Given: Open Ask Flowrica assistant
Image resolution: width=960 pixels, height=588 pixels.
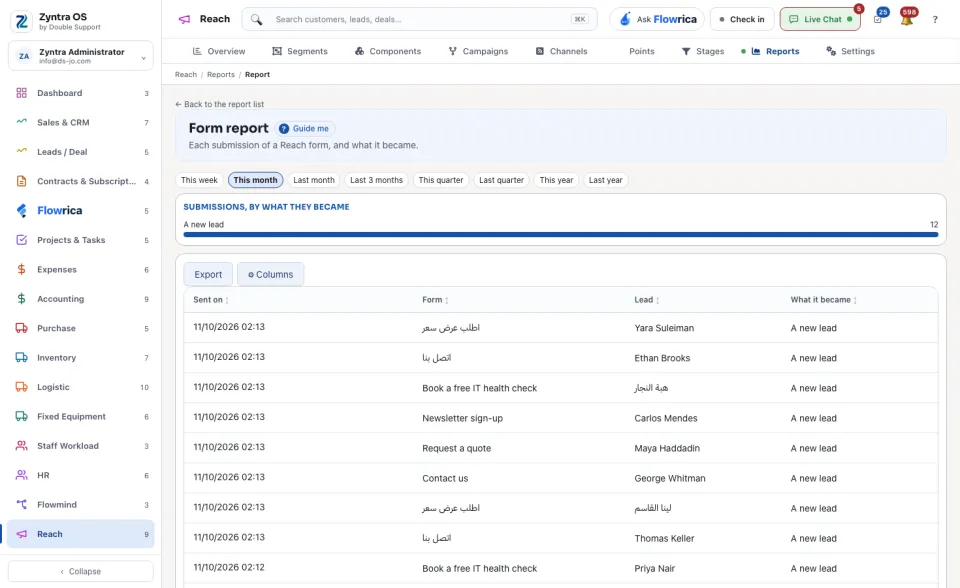Looking at the screenshot, I should [x=657, y=19].
